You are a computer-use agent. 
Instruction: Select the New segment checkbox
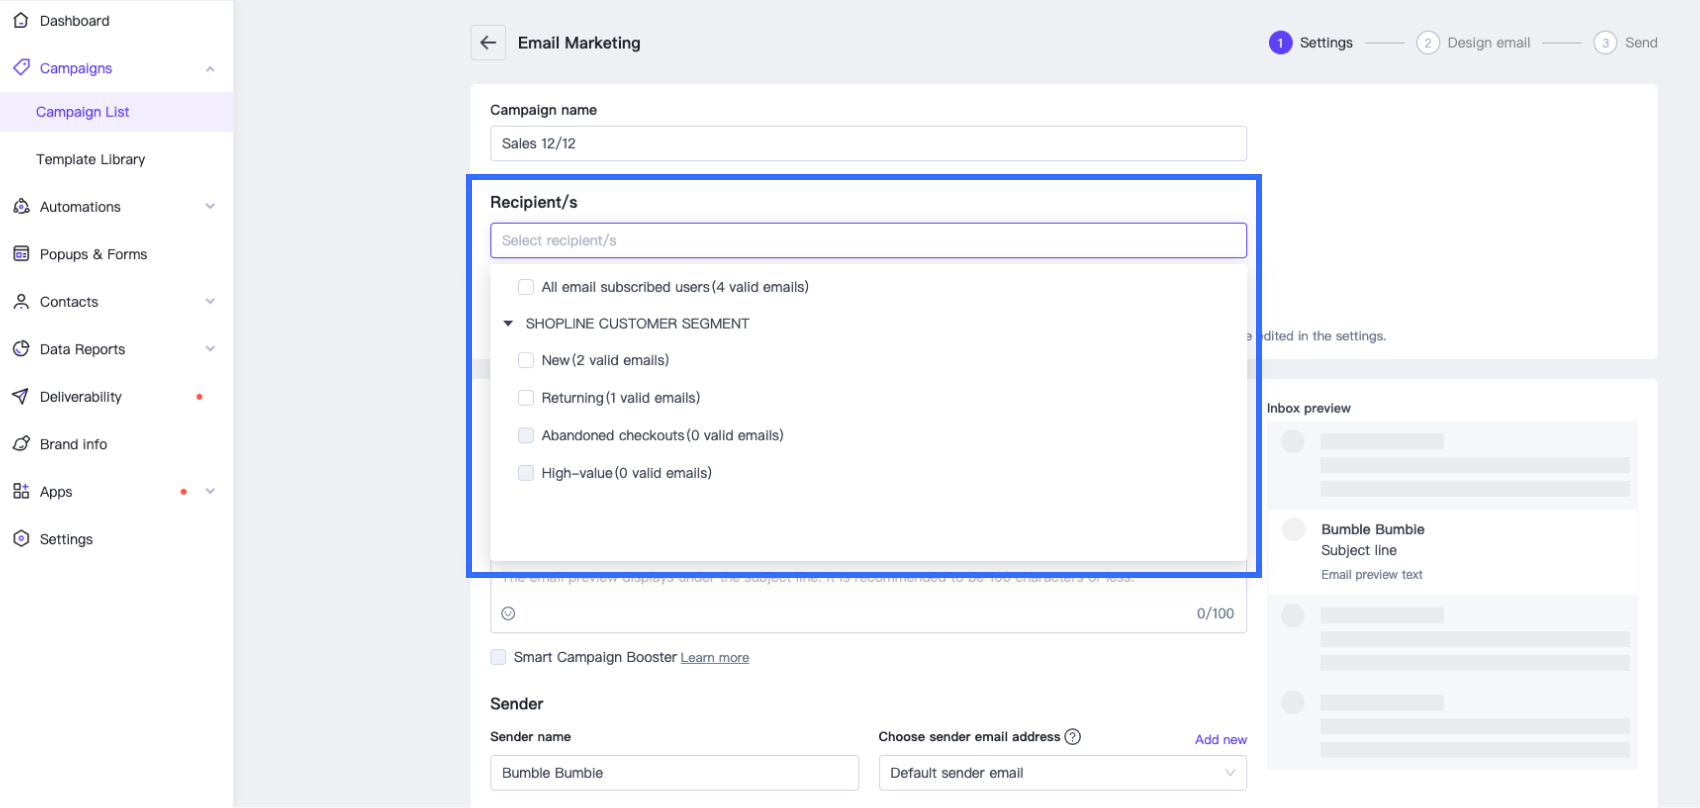(526, 360)
